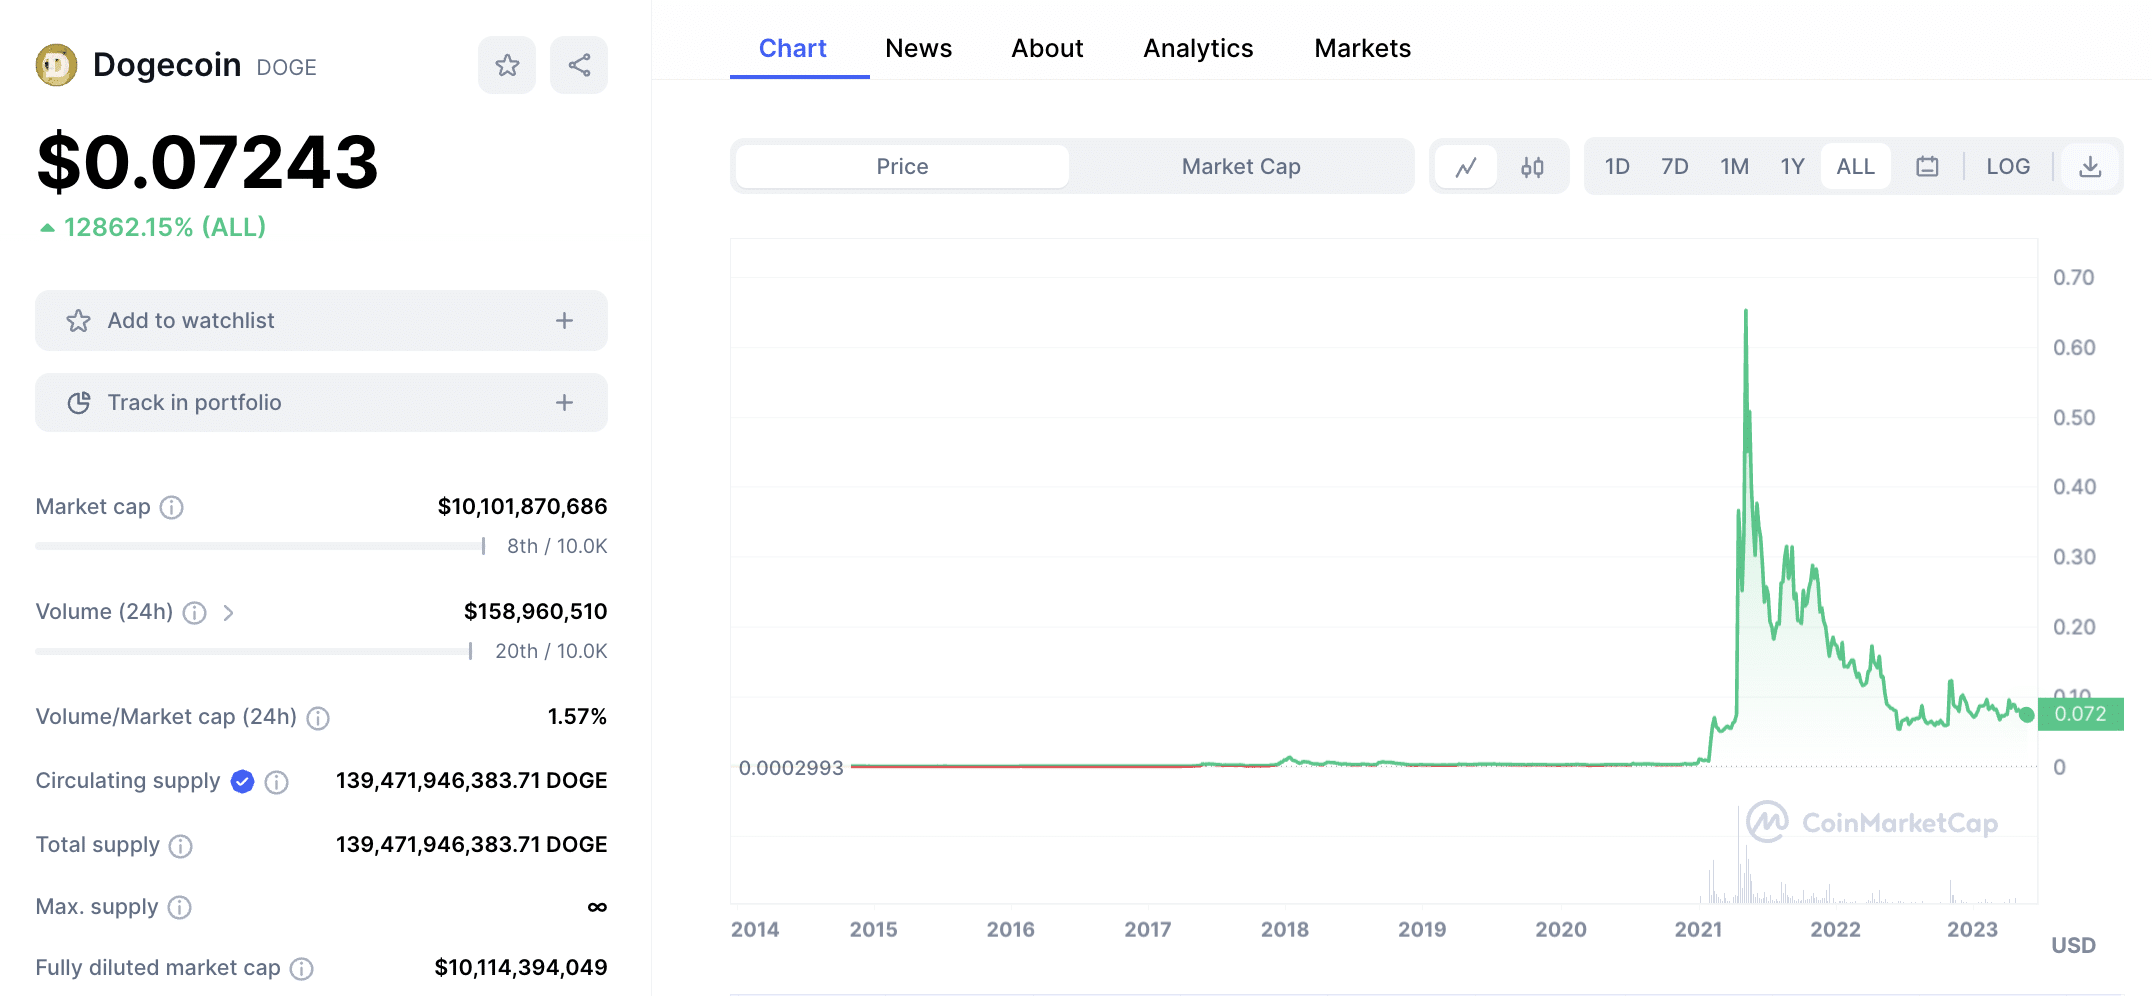The image size is (2152, 996).
Task: Select the 7D time range button
Action: [x=1674, y=167]
